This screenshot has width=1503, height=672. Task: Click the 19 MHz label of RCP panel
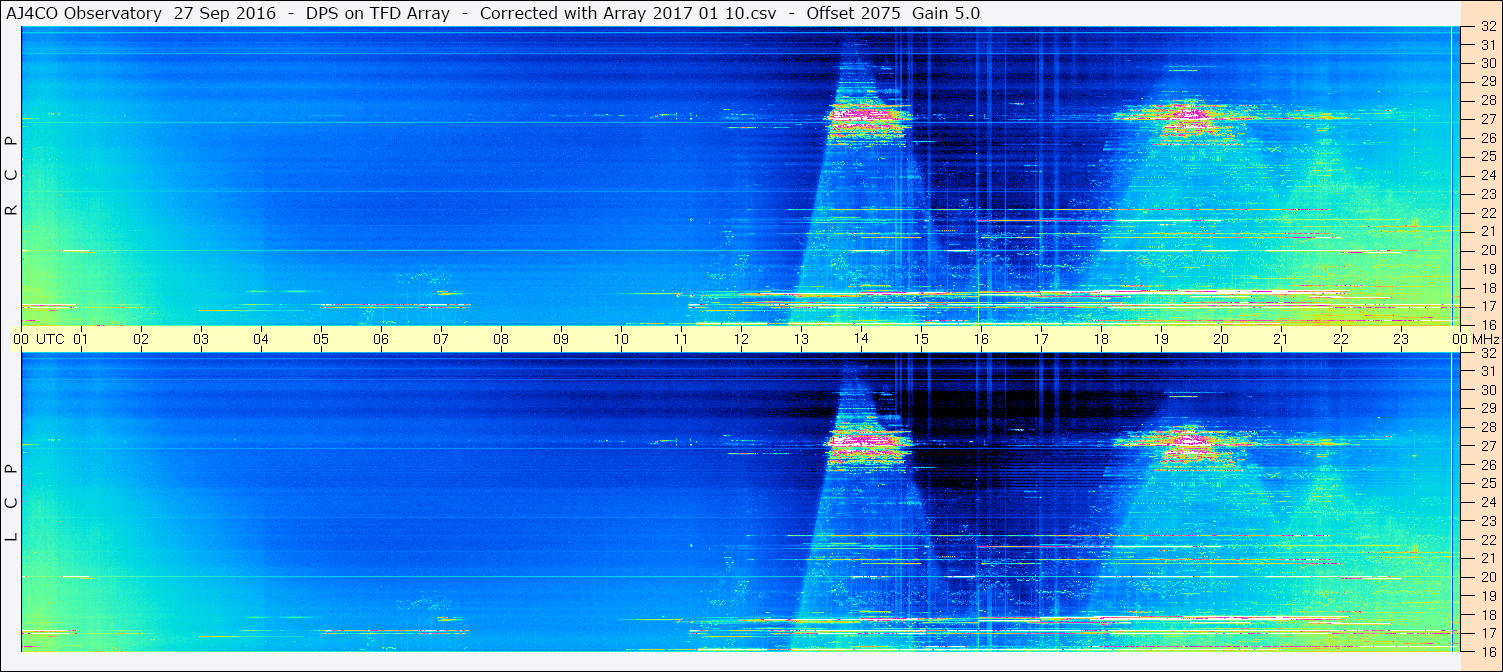[x=1487, y=268]
